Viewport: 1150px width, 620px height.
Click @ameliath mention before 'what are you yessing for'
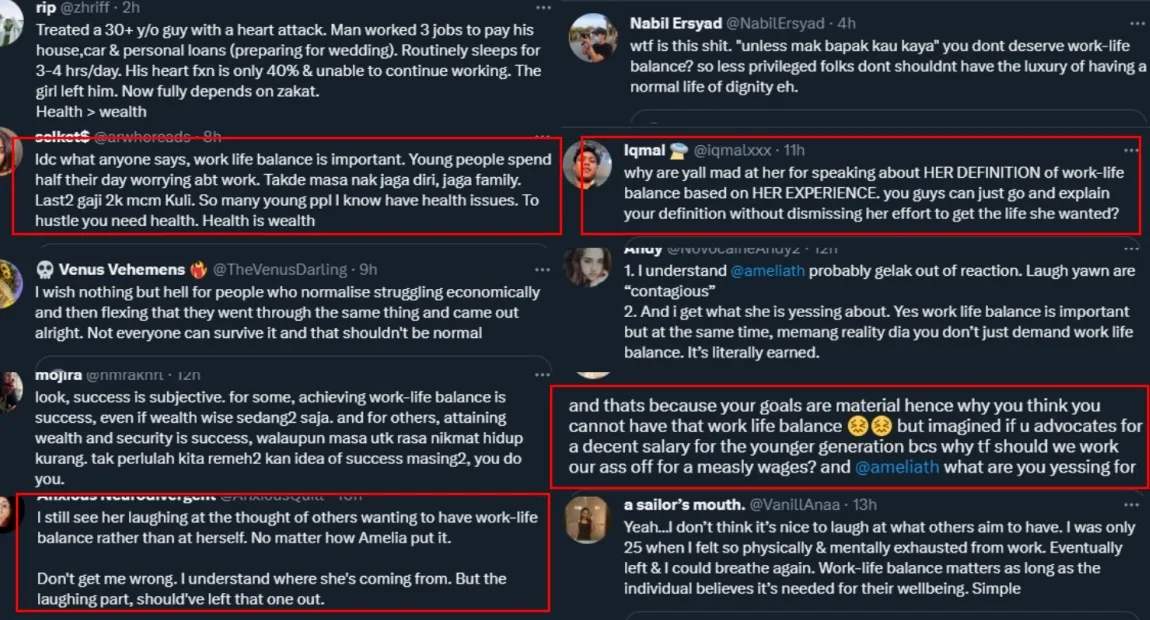tap(896, 466)
